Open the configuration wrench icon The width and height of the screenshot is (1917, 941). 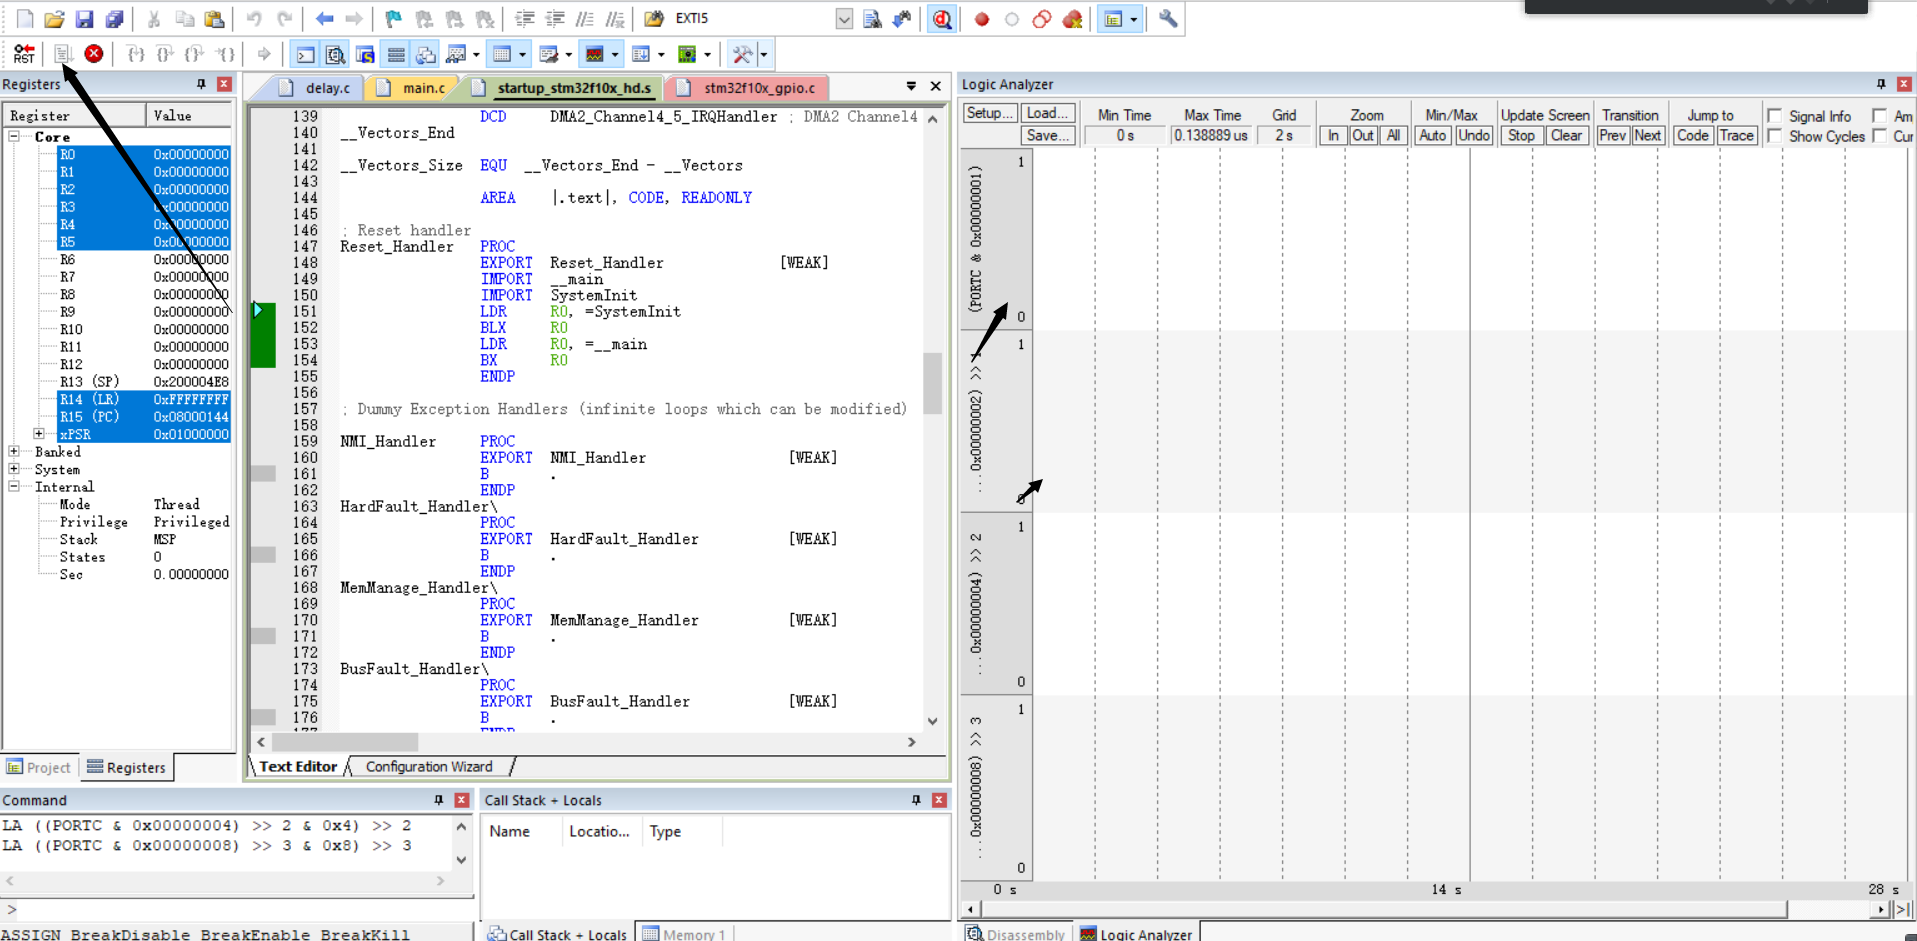1168,19
